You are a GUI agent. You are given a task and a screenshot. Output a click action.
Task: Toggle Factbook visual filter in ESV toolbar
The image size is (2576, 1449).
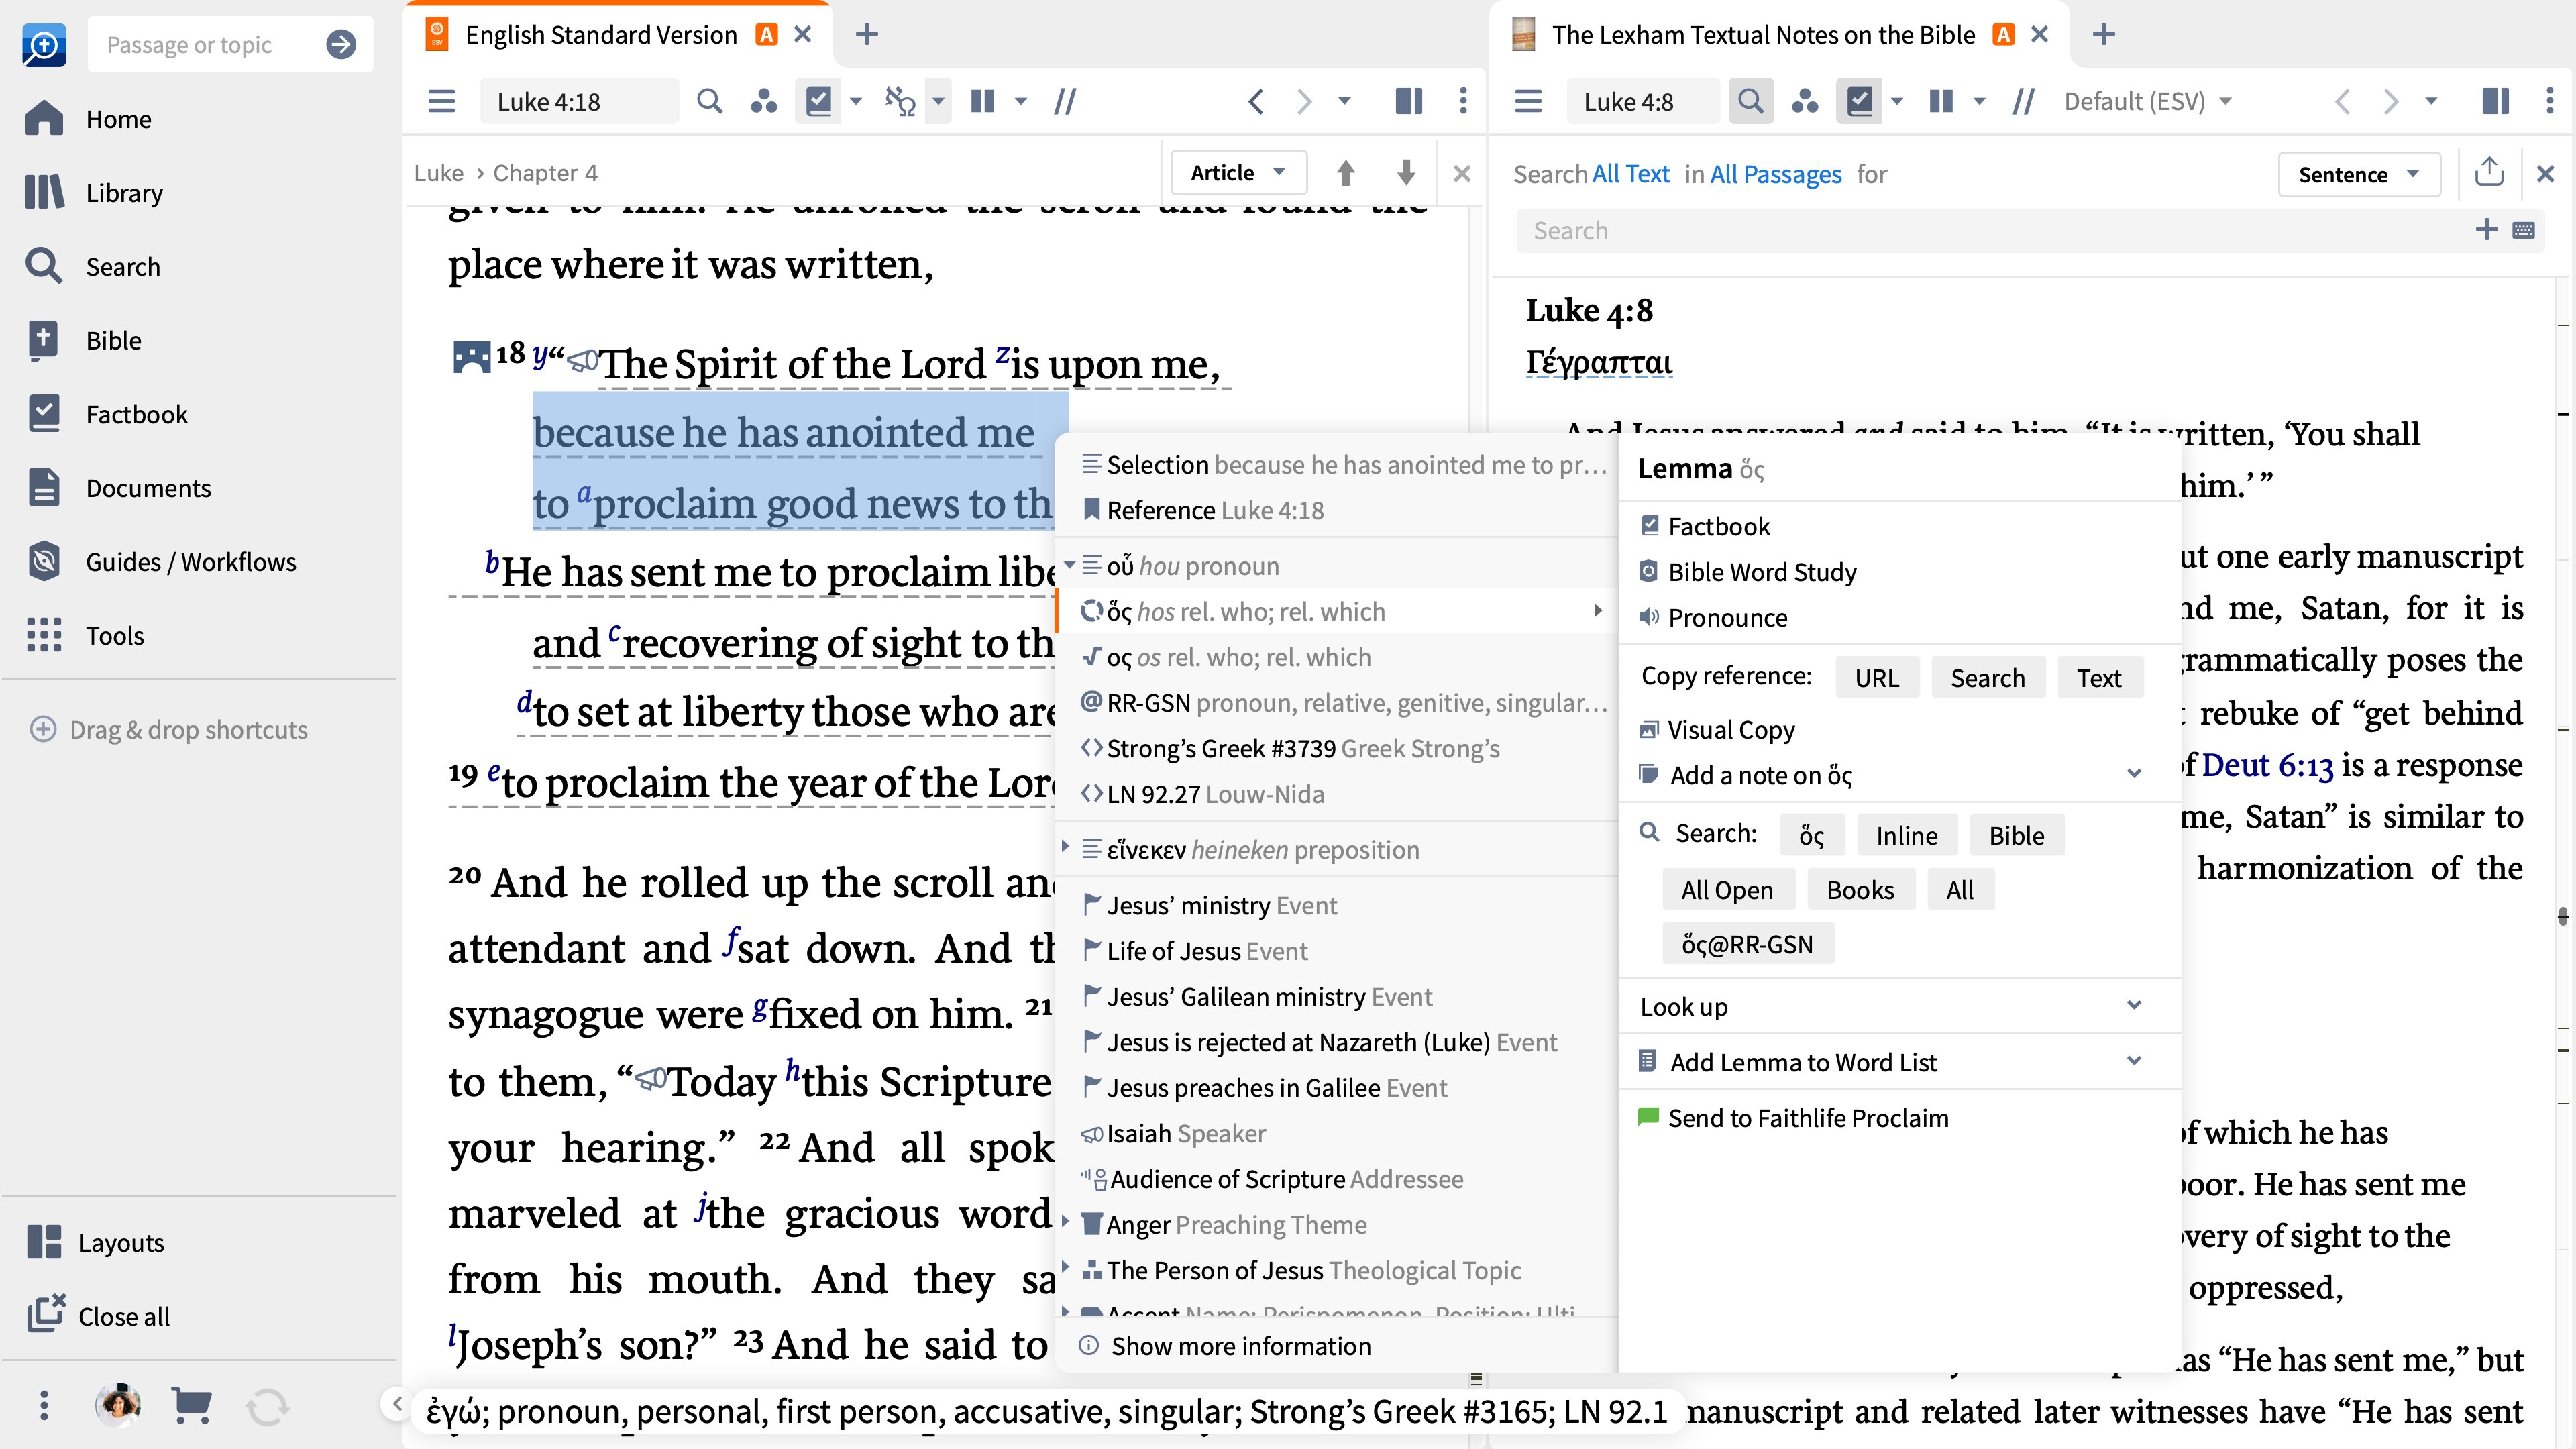pyautogui.click(x=818, y=101)
